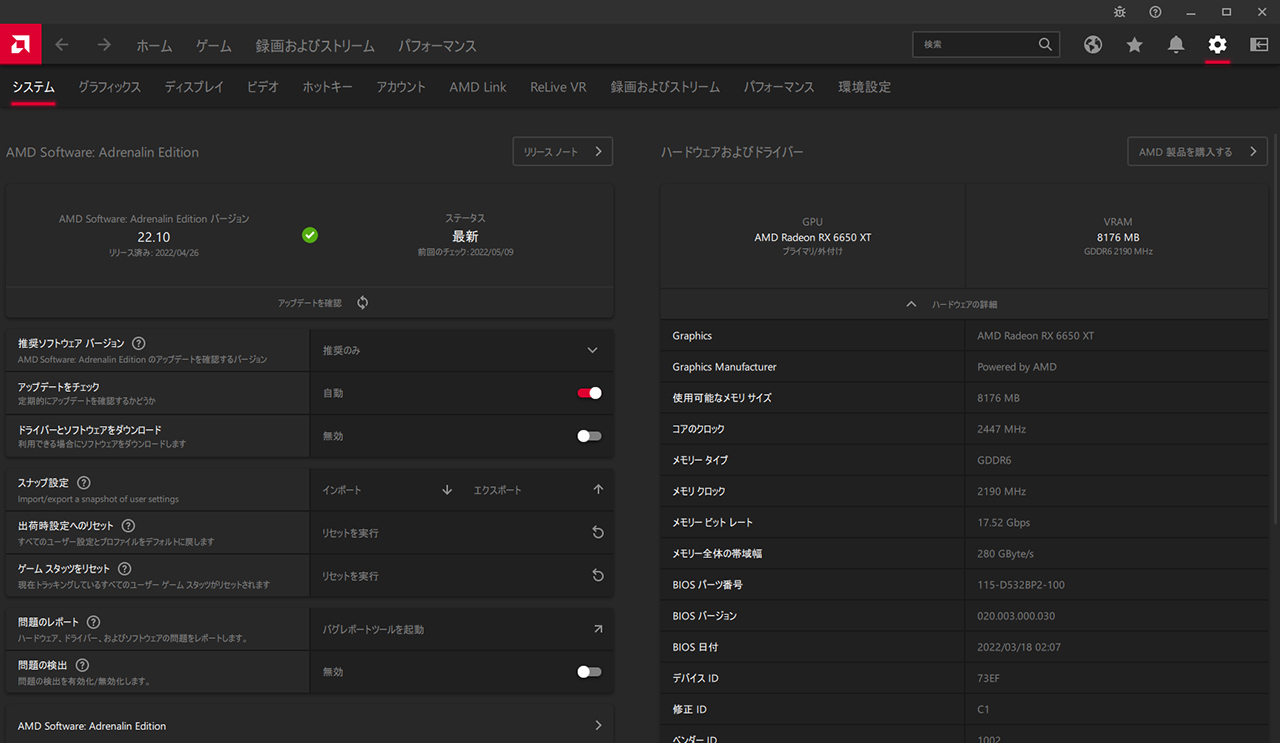The height and width of the screenshot is (743, 1280).
Task: Switch to the ディスプレイ tab
Action: click(194, 87)
